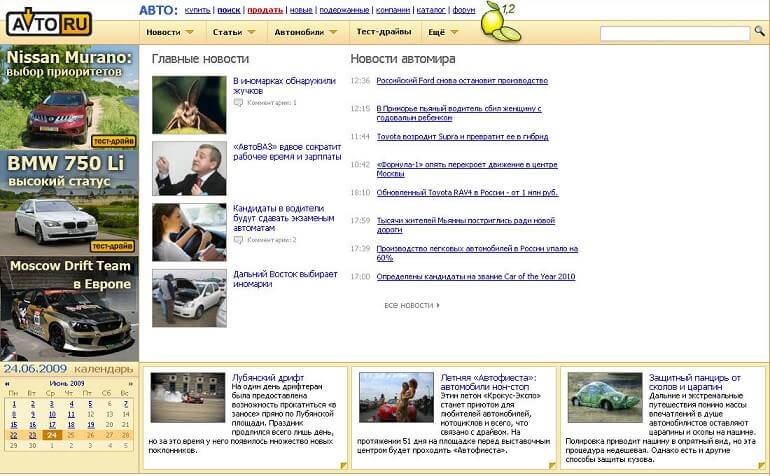Expand the Автомобили menu dropdown
Screen dimensions: 770x476
point(333,32)
